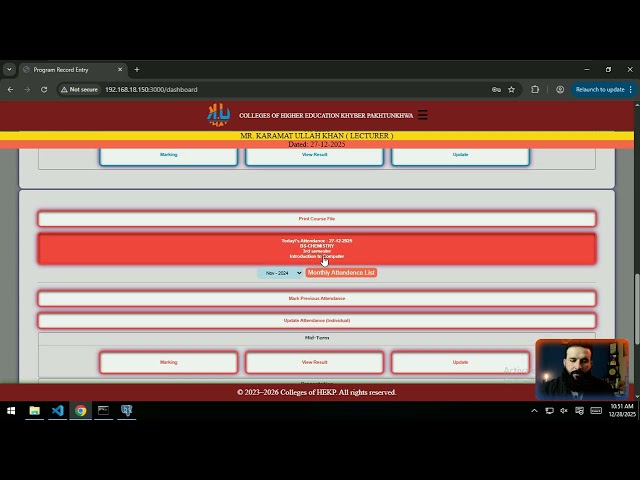The width and height of the screenshot is (640, 480).
Task: Open Today's Attendance for BS-Chemistry
Action: [x=317, y=249]
